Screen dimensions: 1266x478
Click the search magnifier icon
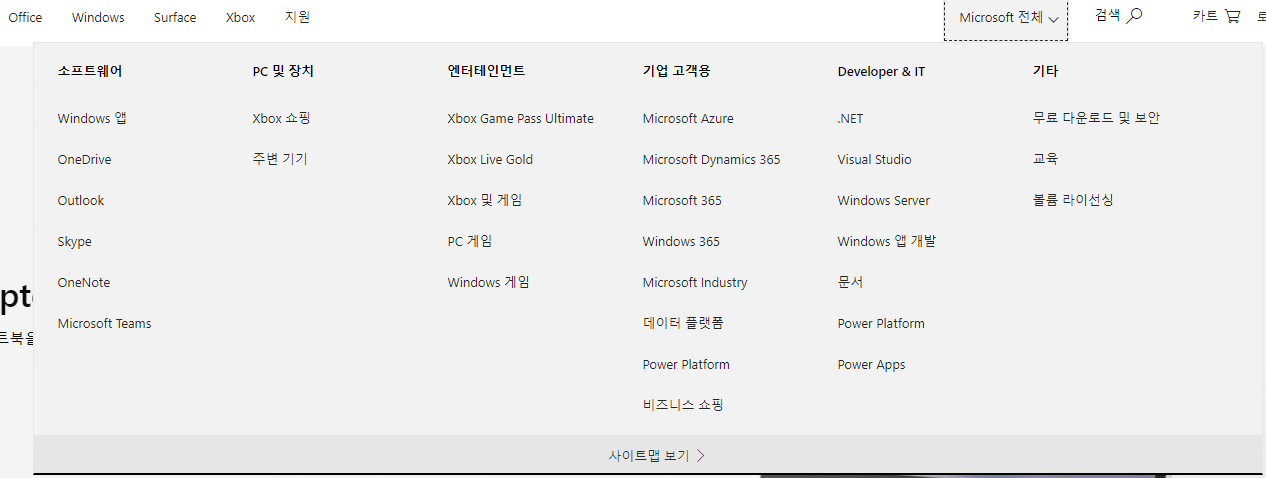pos(1134,16)
